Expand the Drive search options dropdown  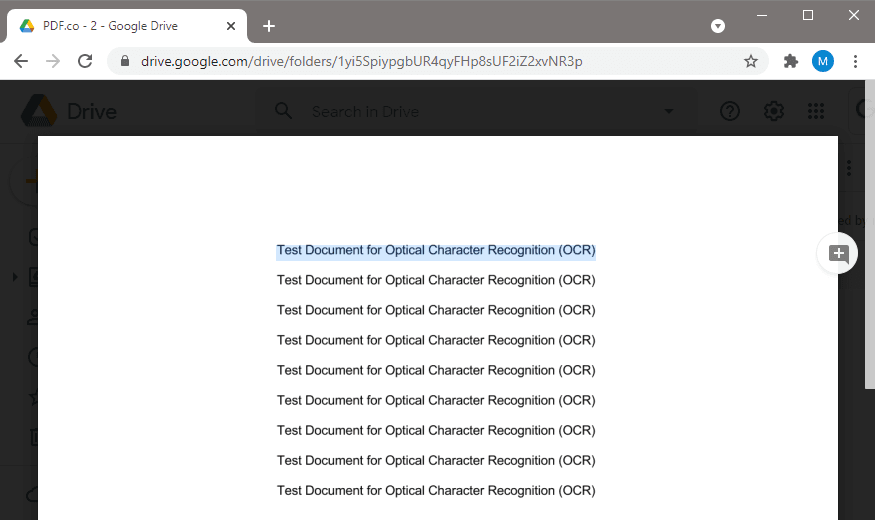[x=669, y=111]
